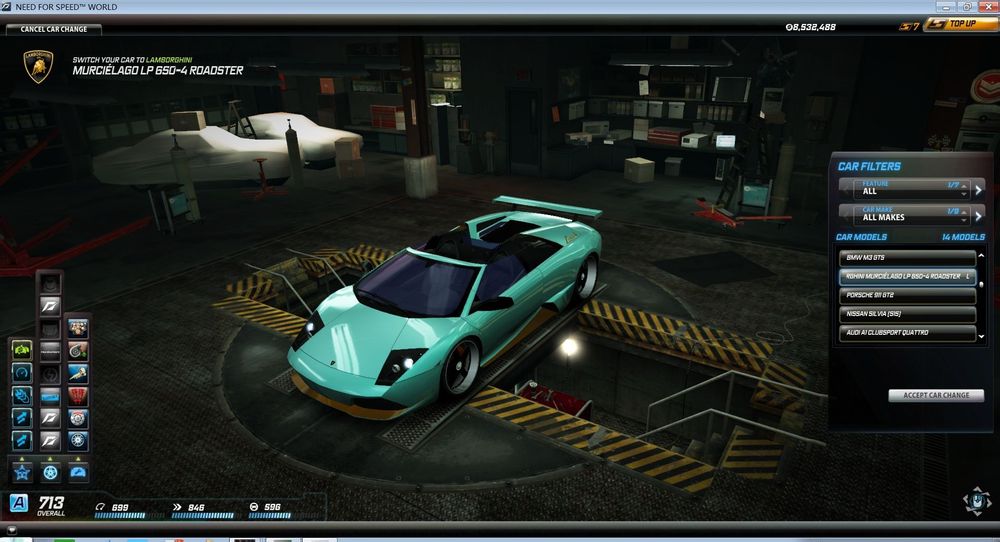The height and width of the screenshot is (542, 1000).
Task: Open the transmission driveshaft part icon
Action: click(78, 373)
